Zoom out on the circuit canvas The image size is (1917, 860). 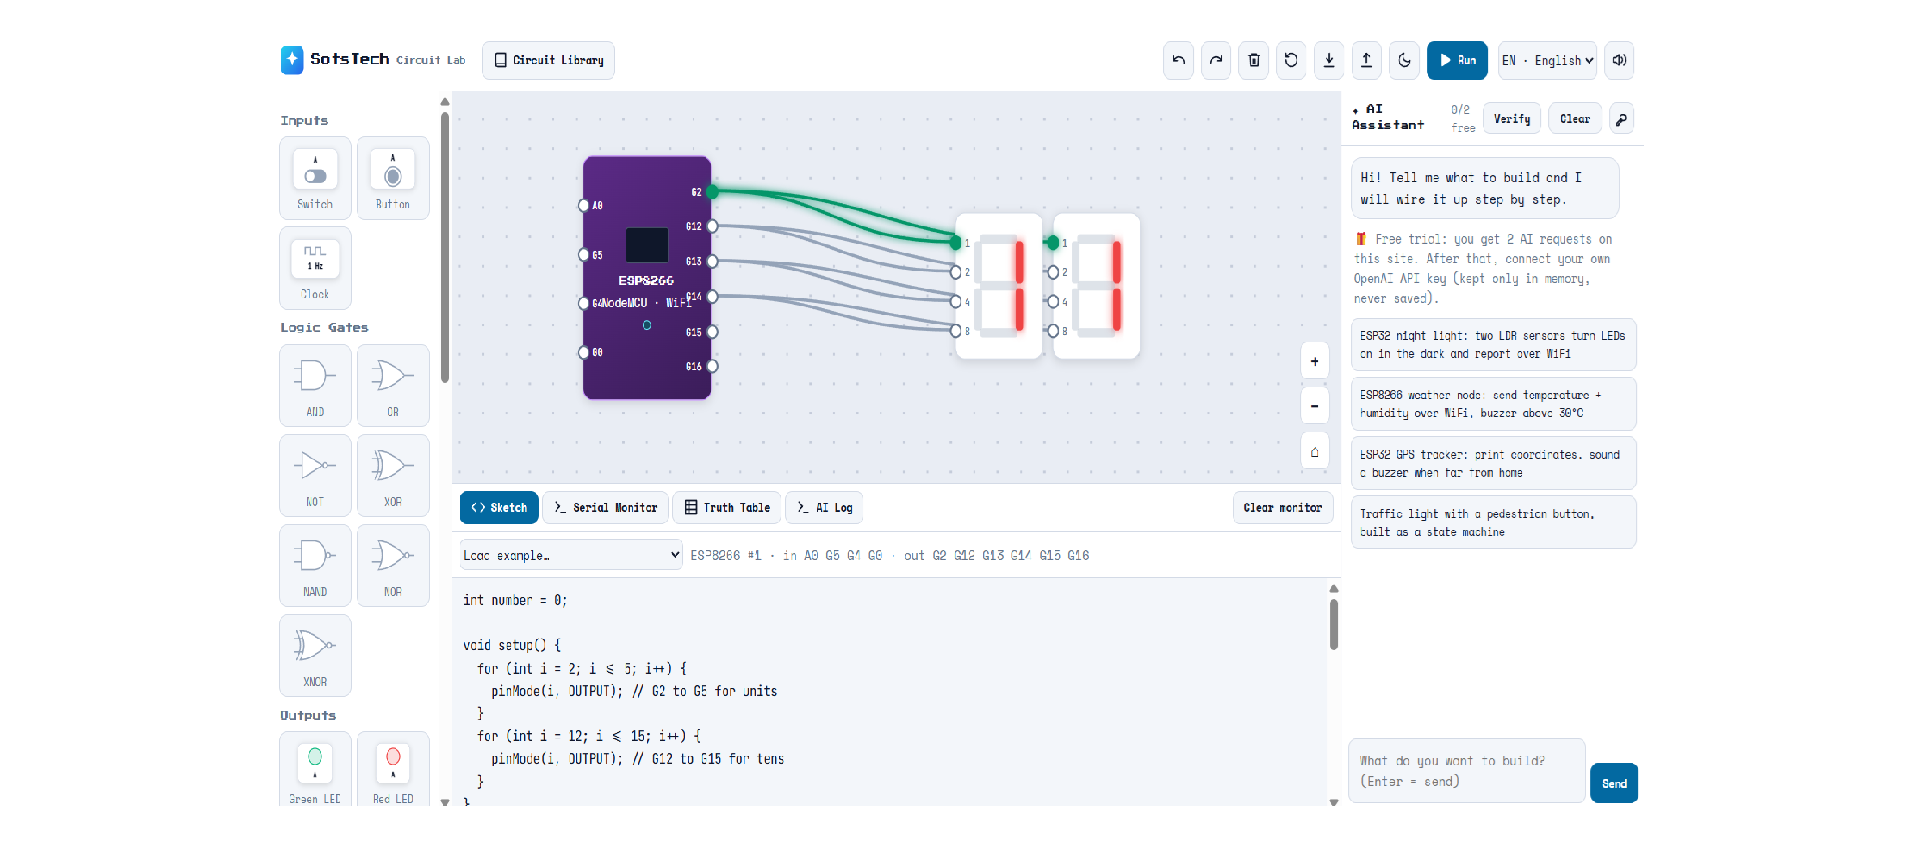[1314, 406]
